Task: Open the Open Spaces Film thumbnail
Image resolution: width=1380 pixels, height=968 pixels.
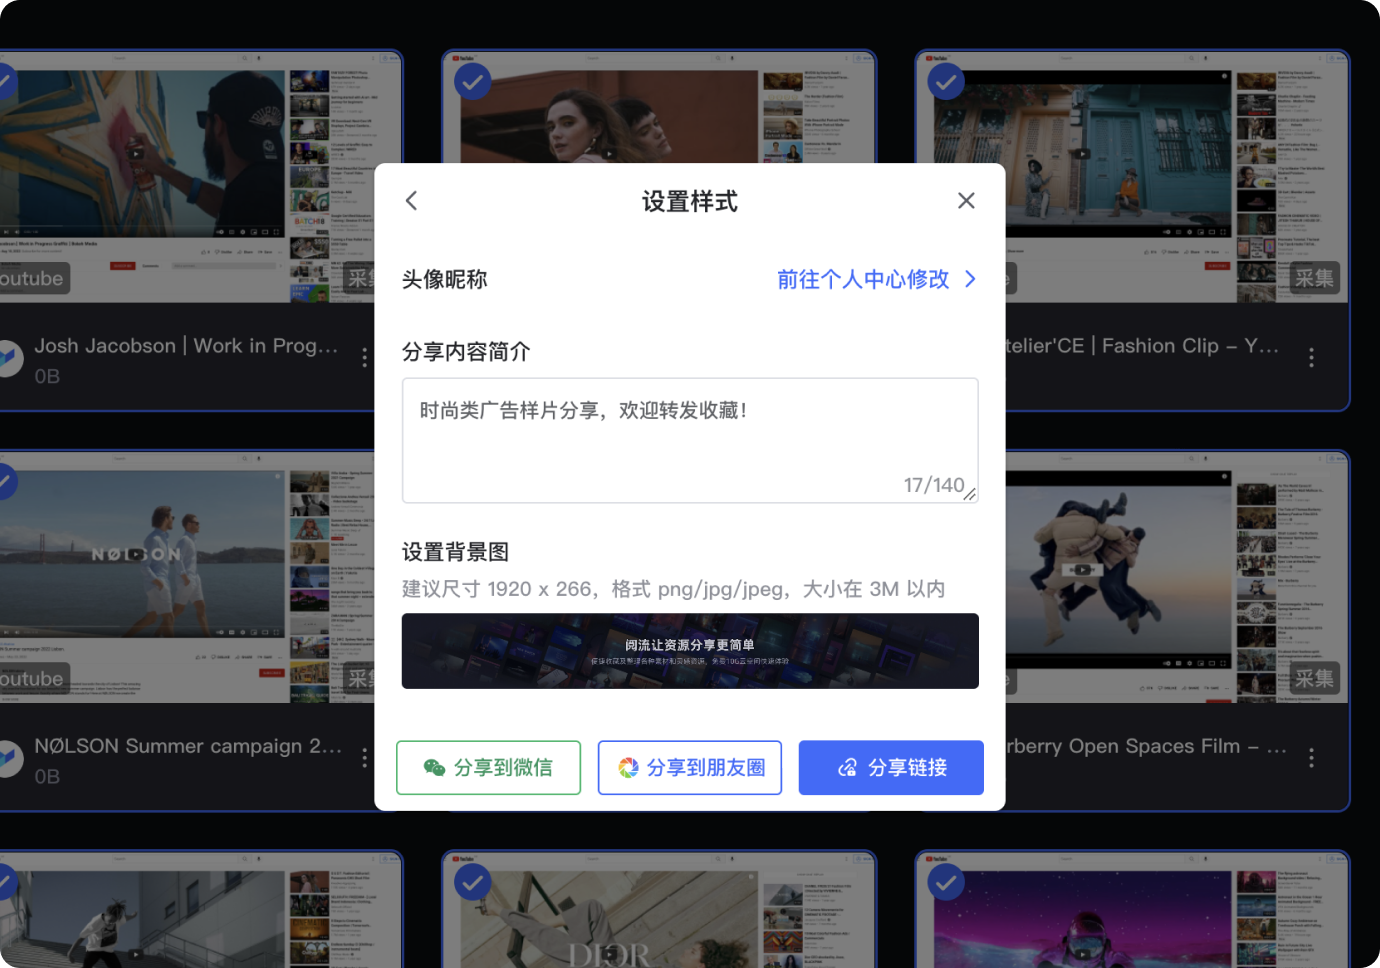Action: (x=1177, y=578)
